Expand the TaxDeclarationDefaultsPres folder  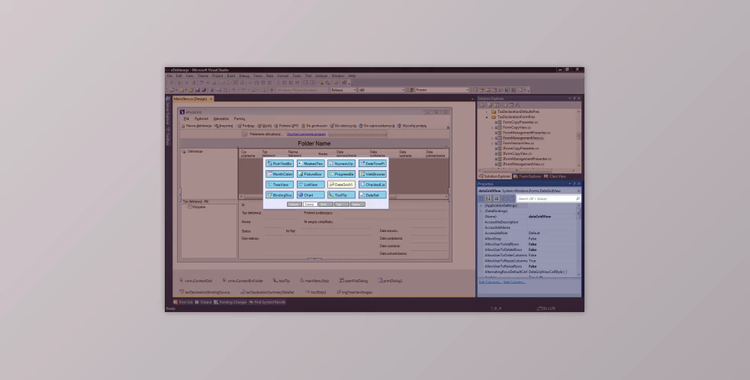click(487, 112)
